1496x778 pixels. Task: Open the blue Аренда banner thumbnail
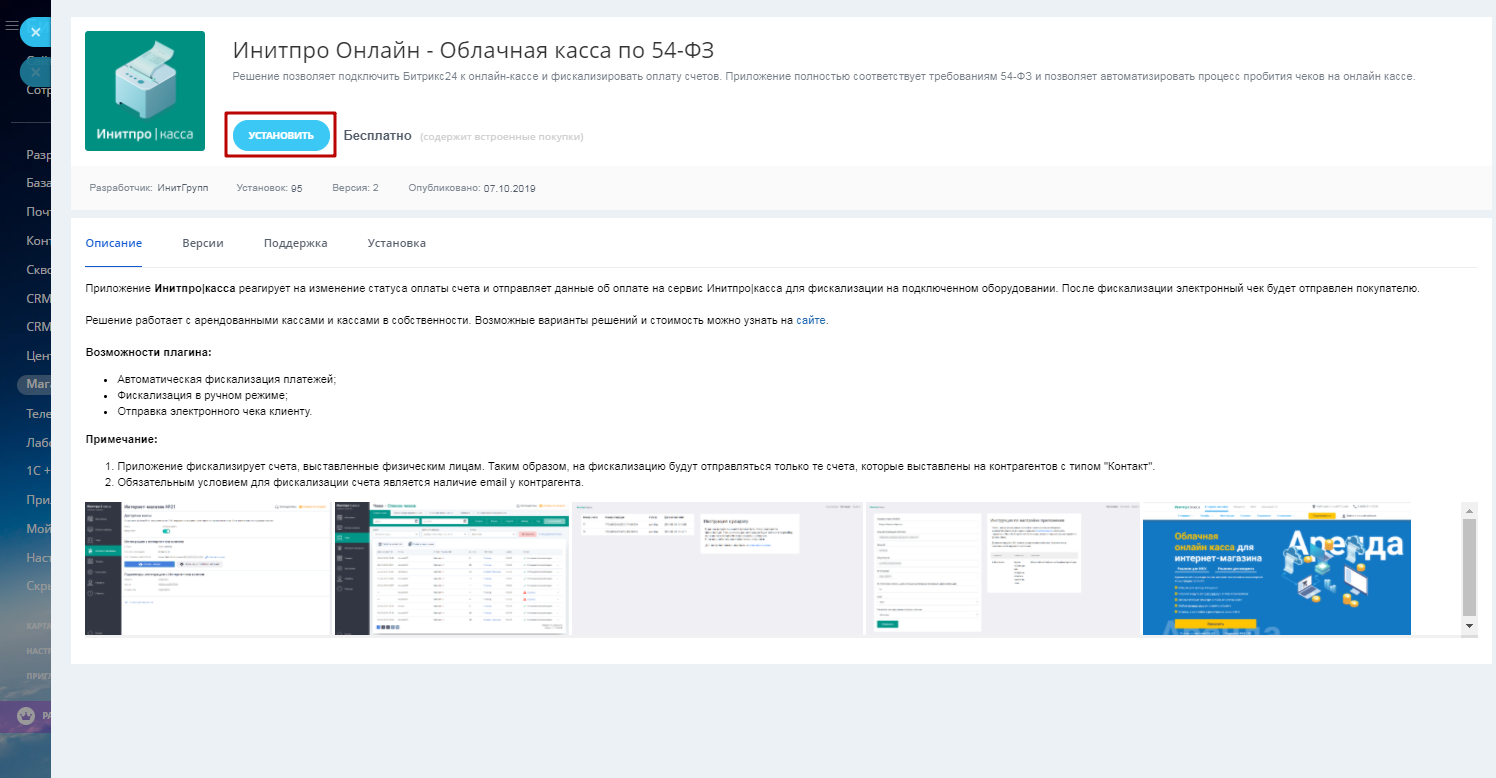1277,568
